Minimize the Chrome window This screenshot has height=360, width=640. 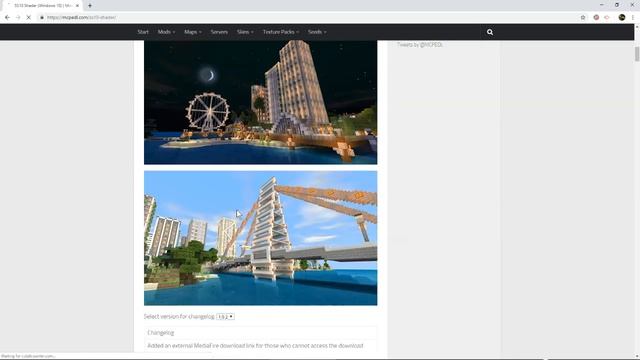pyautogui.click(x=602, y=5)
